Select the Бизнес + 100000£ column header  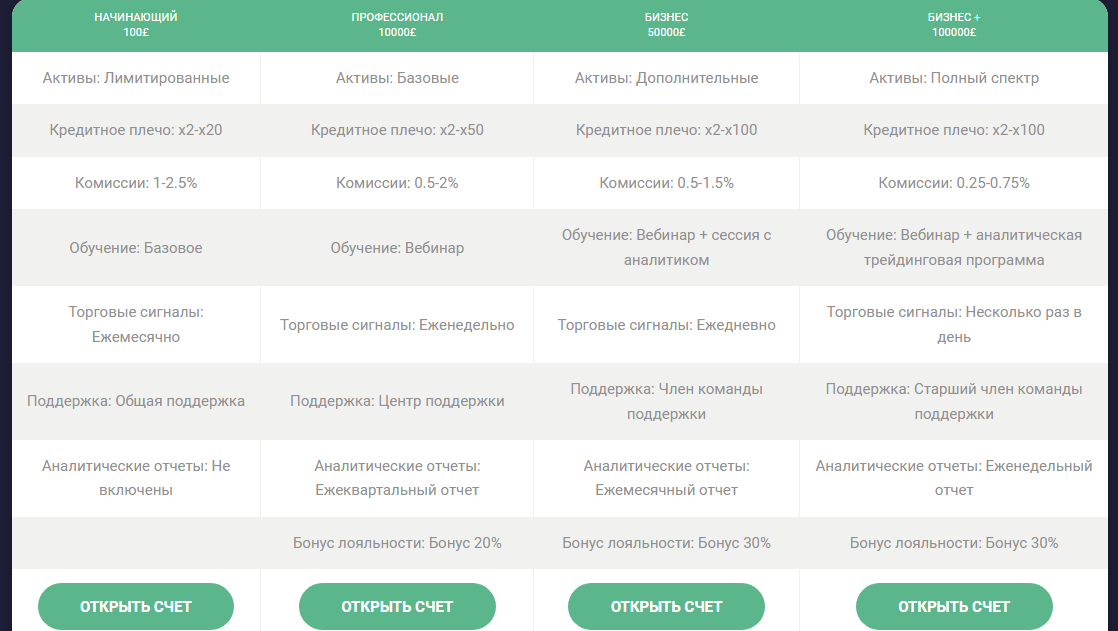coord(954,24)
